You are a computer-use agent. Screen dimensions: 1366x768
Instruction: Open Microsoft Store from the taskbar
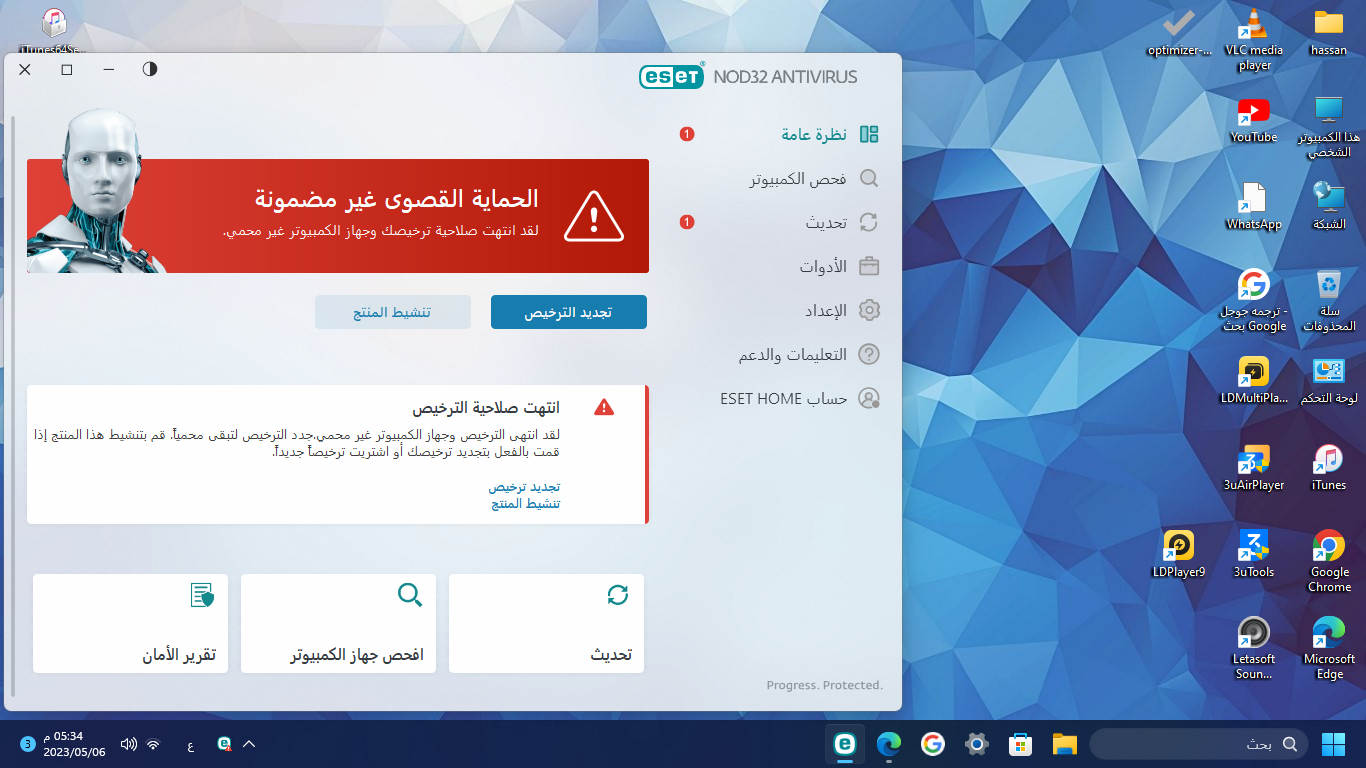tap(1020, 744)
